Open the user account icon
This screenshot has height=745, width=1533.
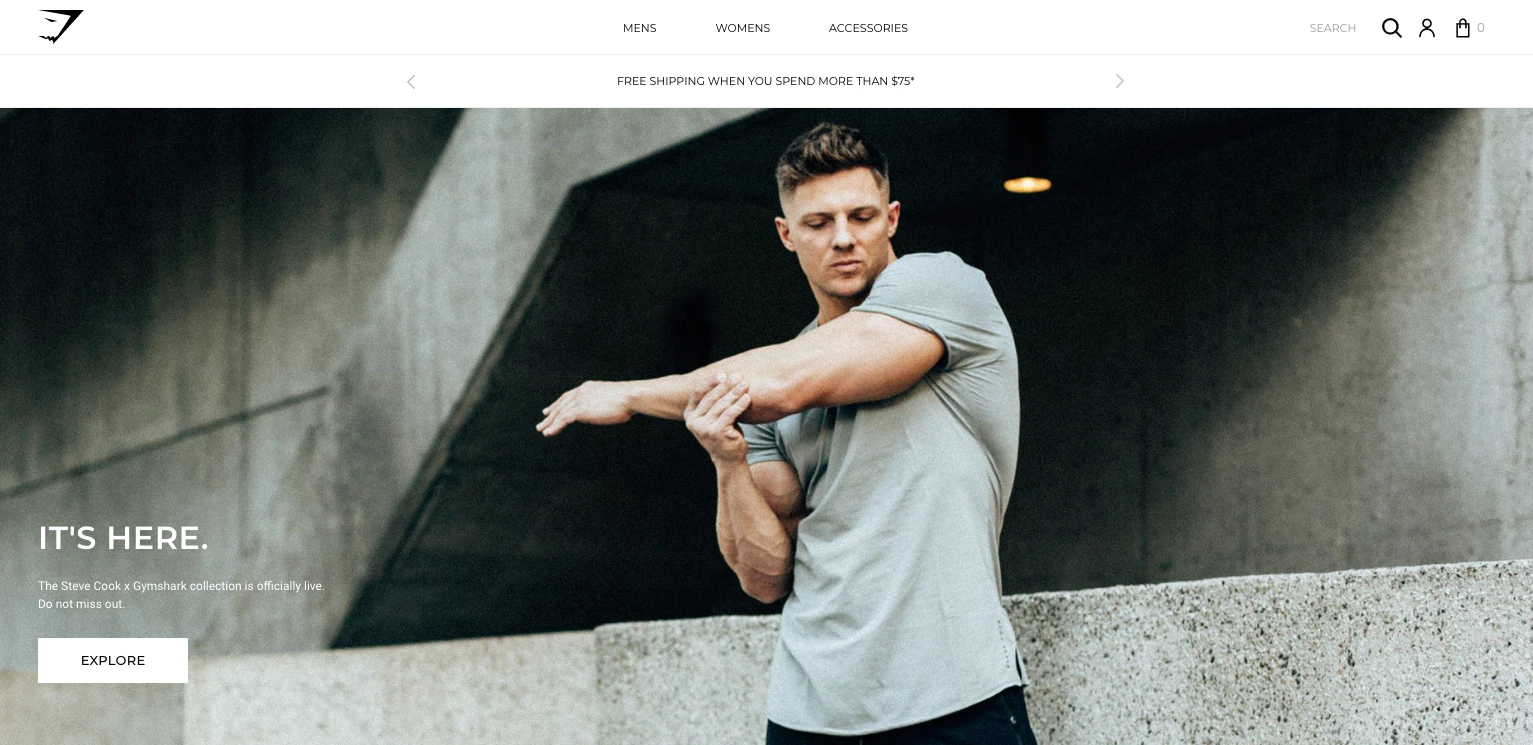pyautogui.click(x=1427, y=28)
